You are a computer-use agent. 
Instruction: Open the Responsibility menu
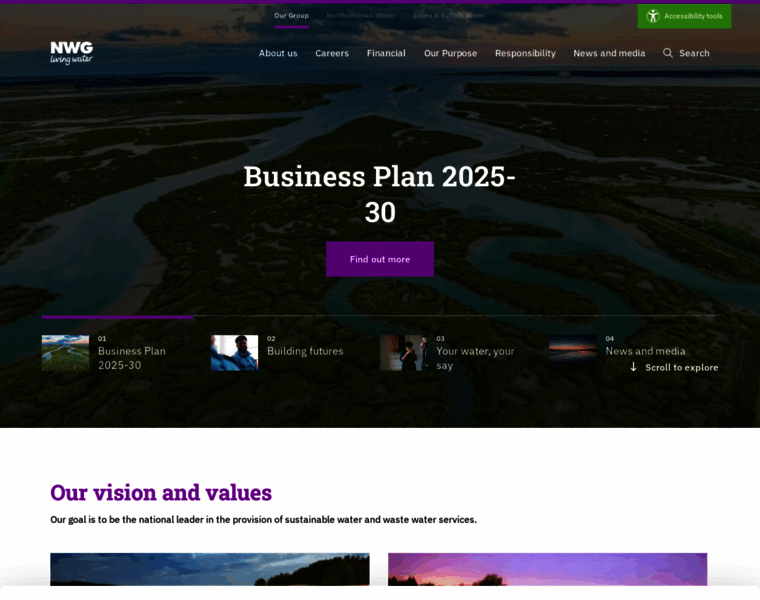pos(525,53)
